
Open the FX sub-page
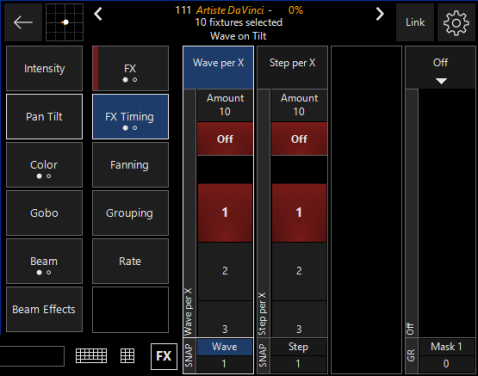point(130,68)
